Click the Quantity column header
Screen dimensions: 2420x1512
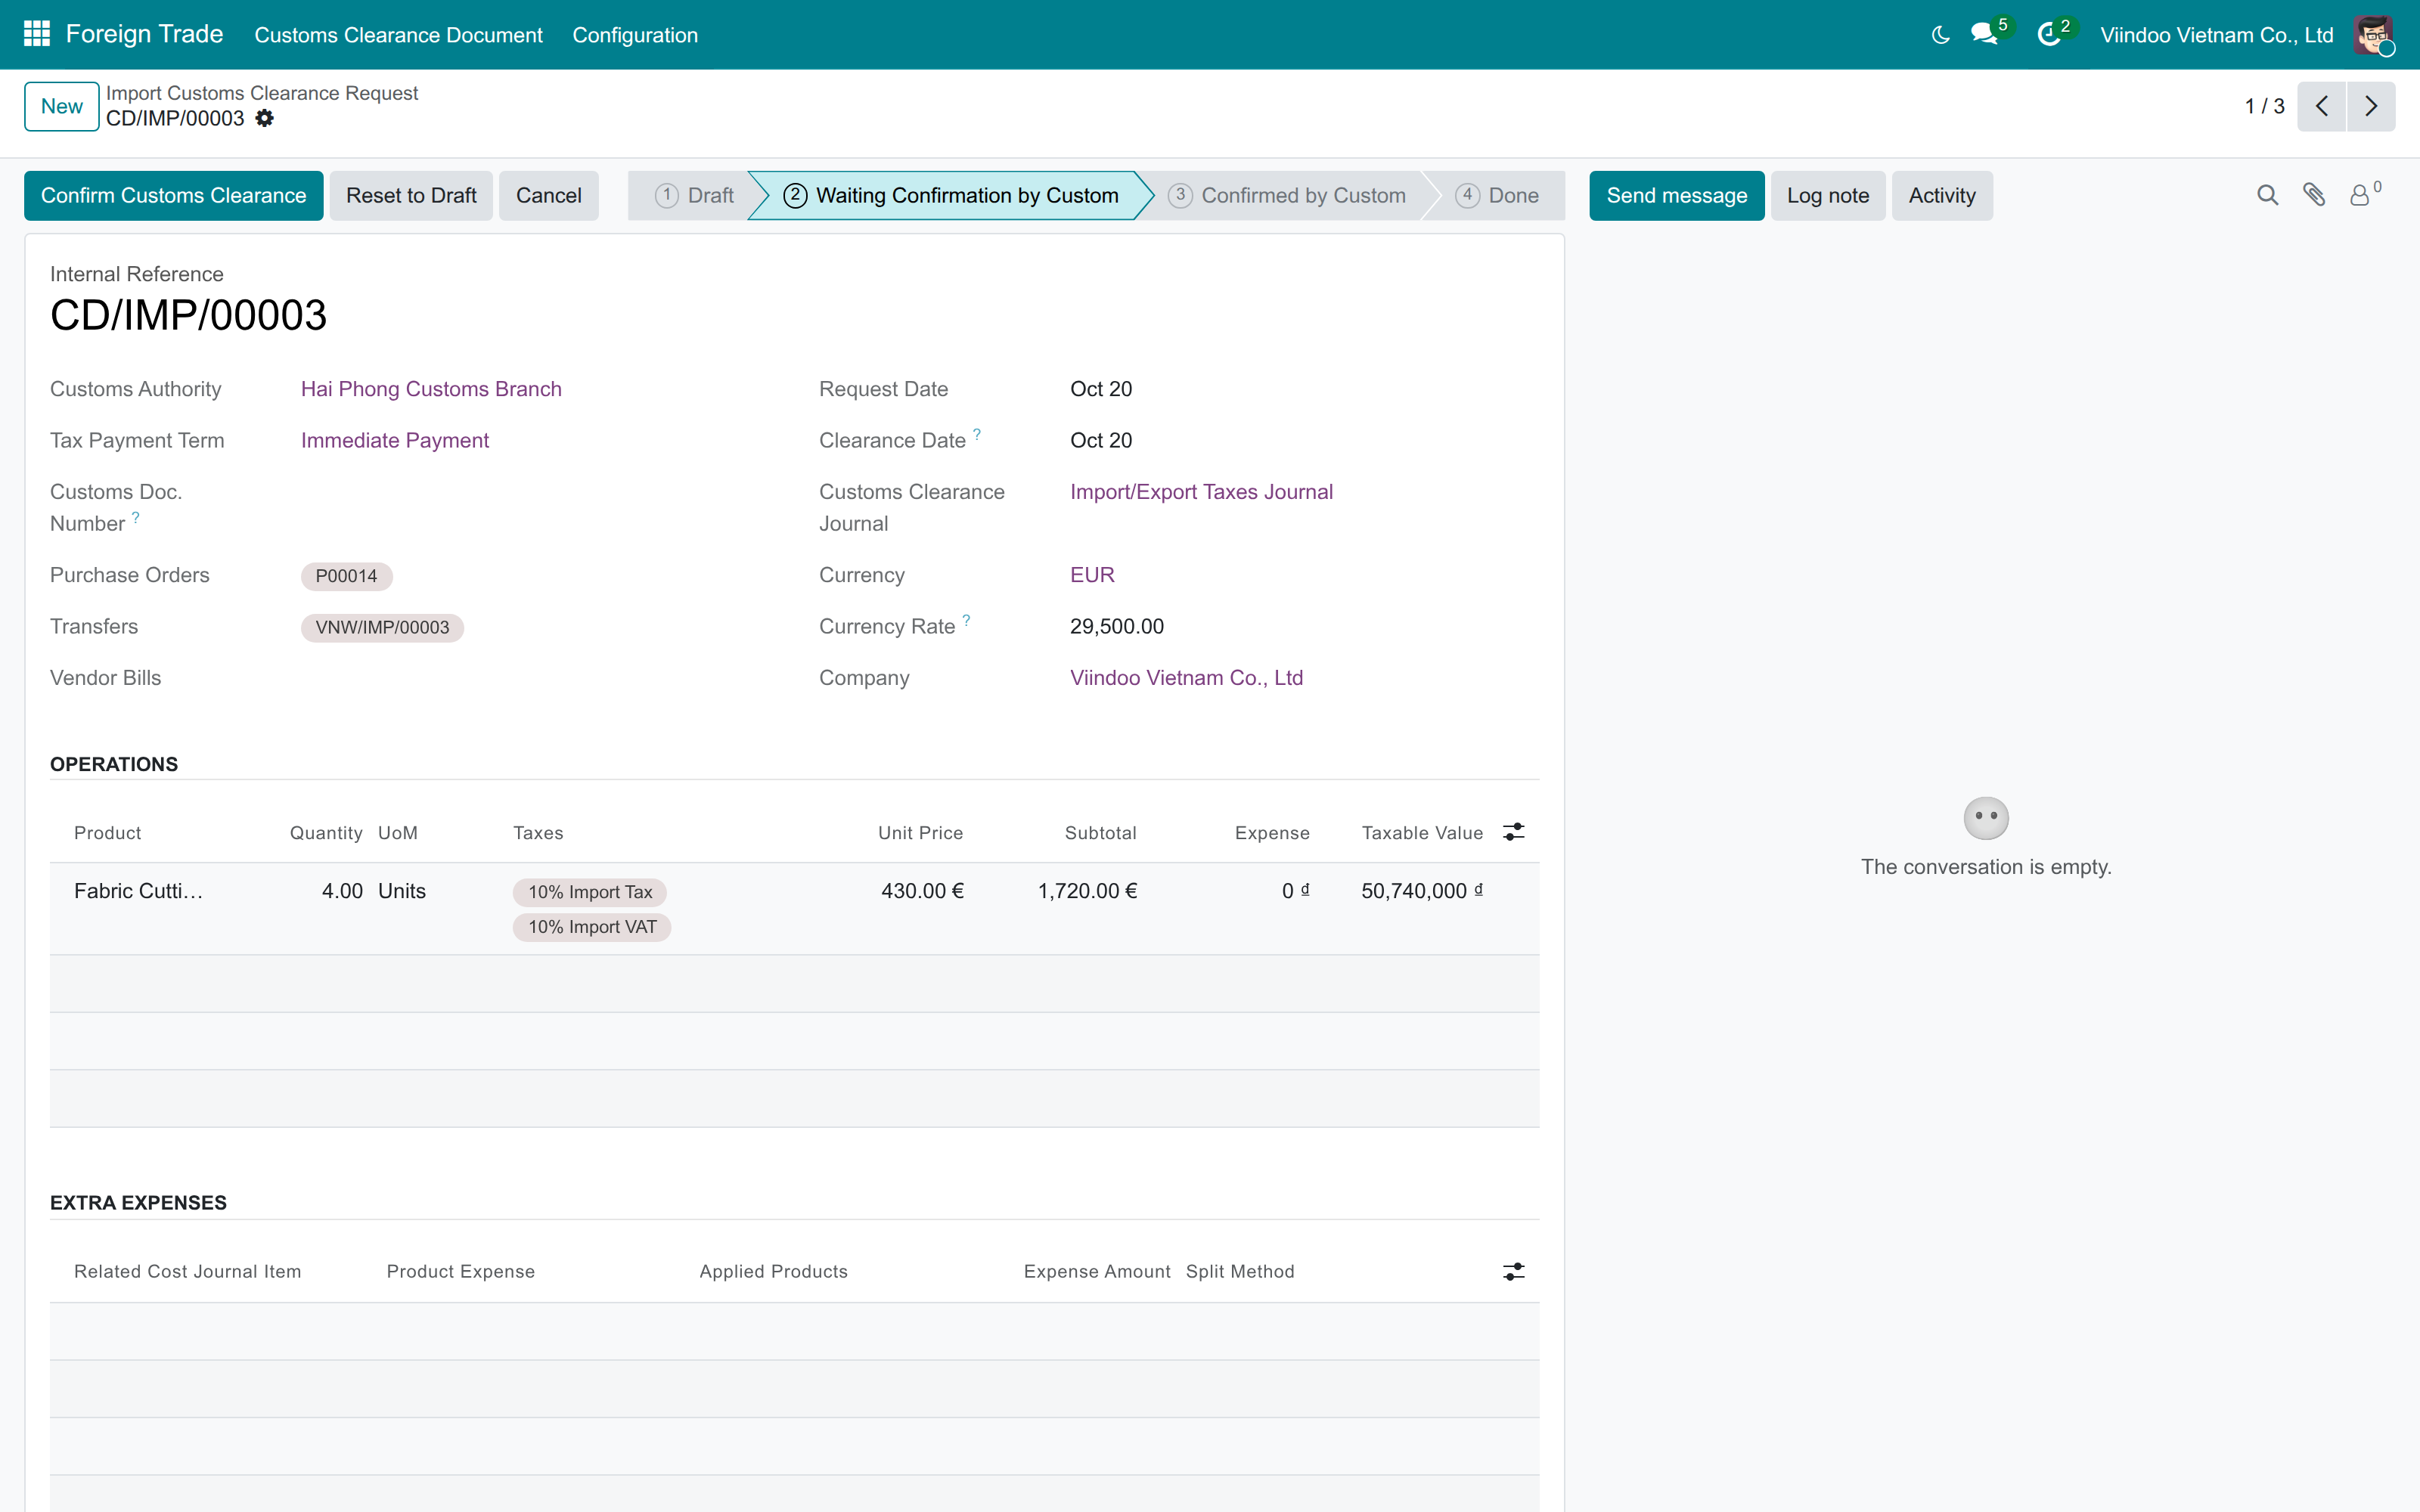point(326,833)
